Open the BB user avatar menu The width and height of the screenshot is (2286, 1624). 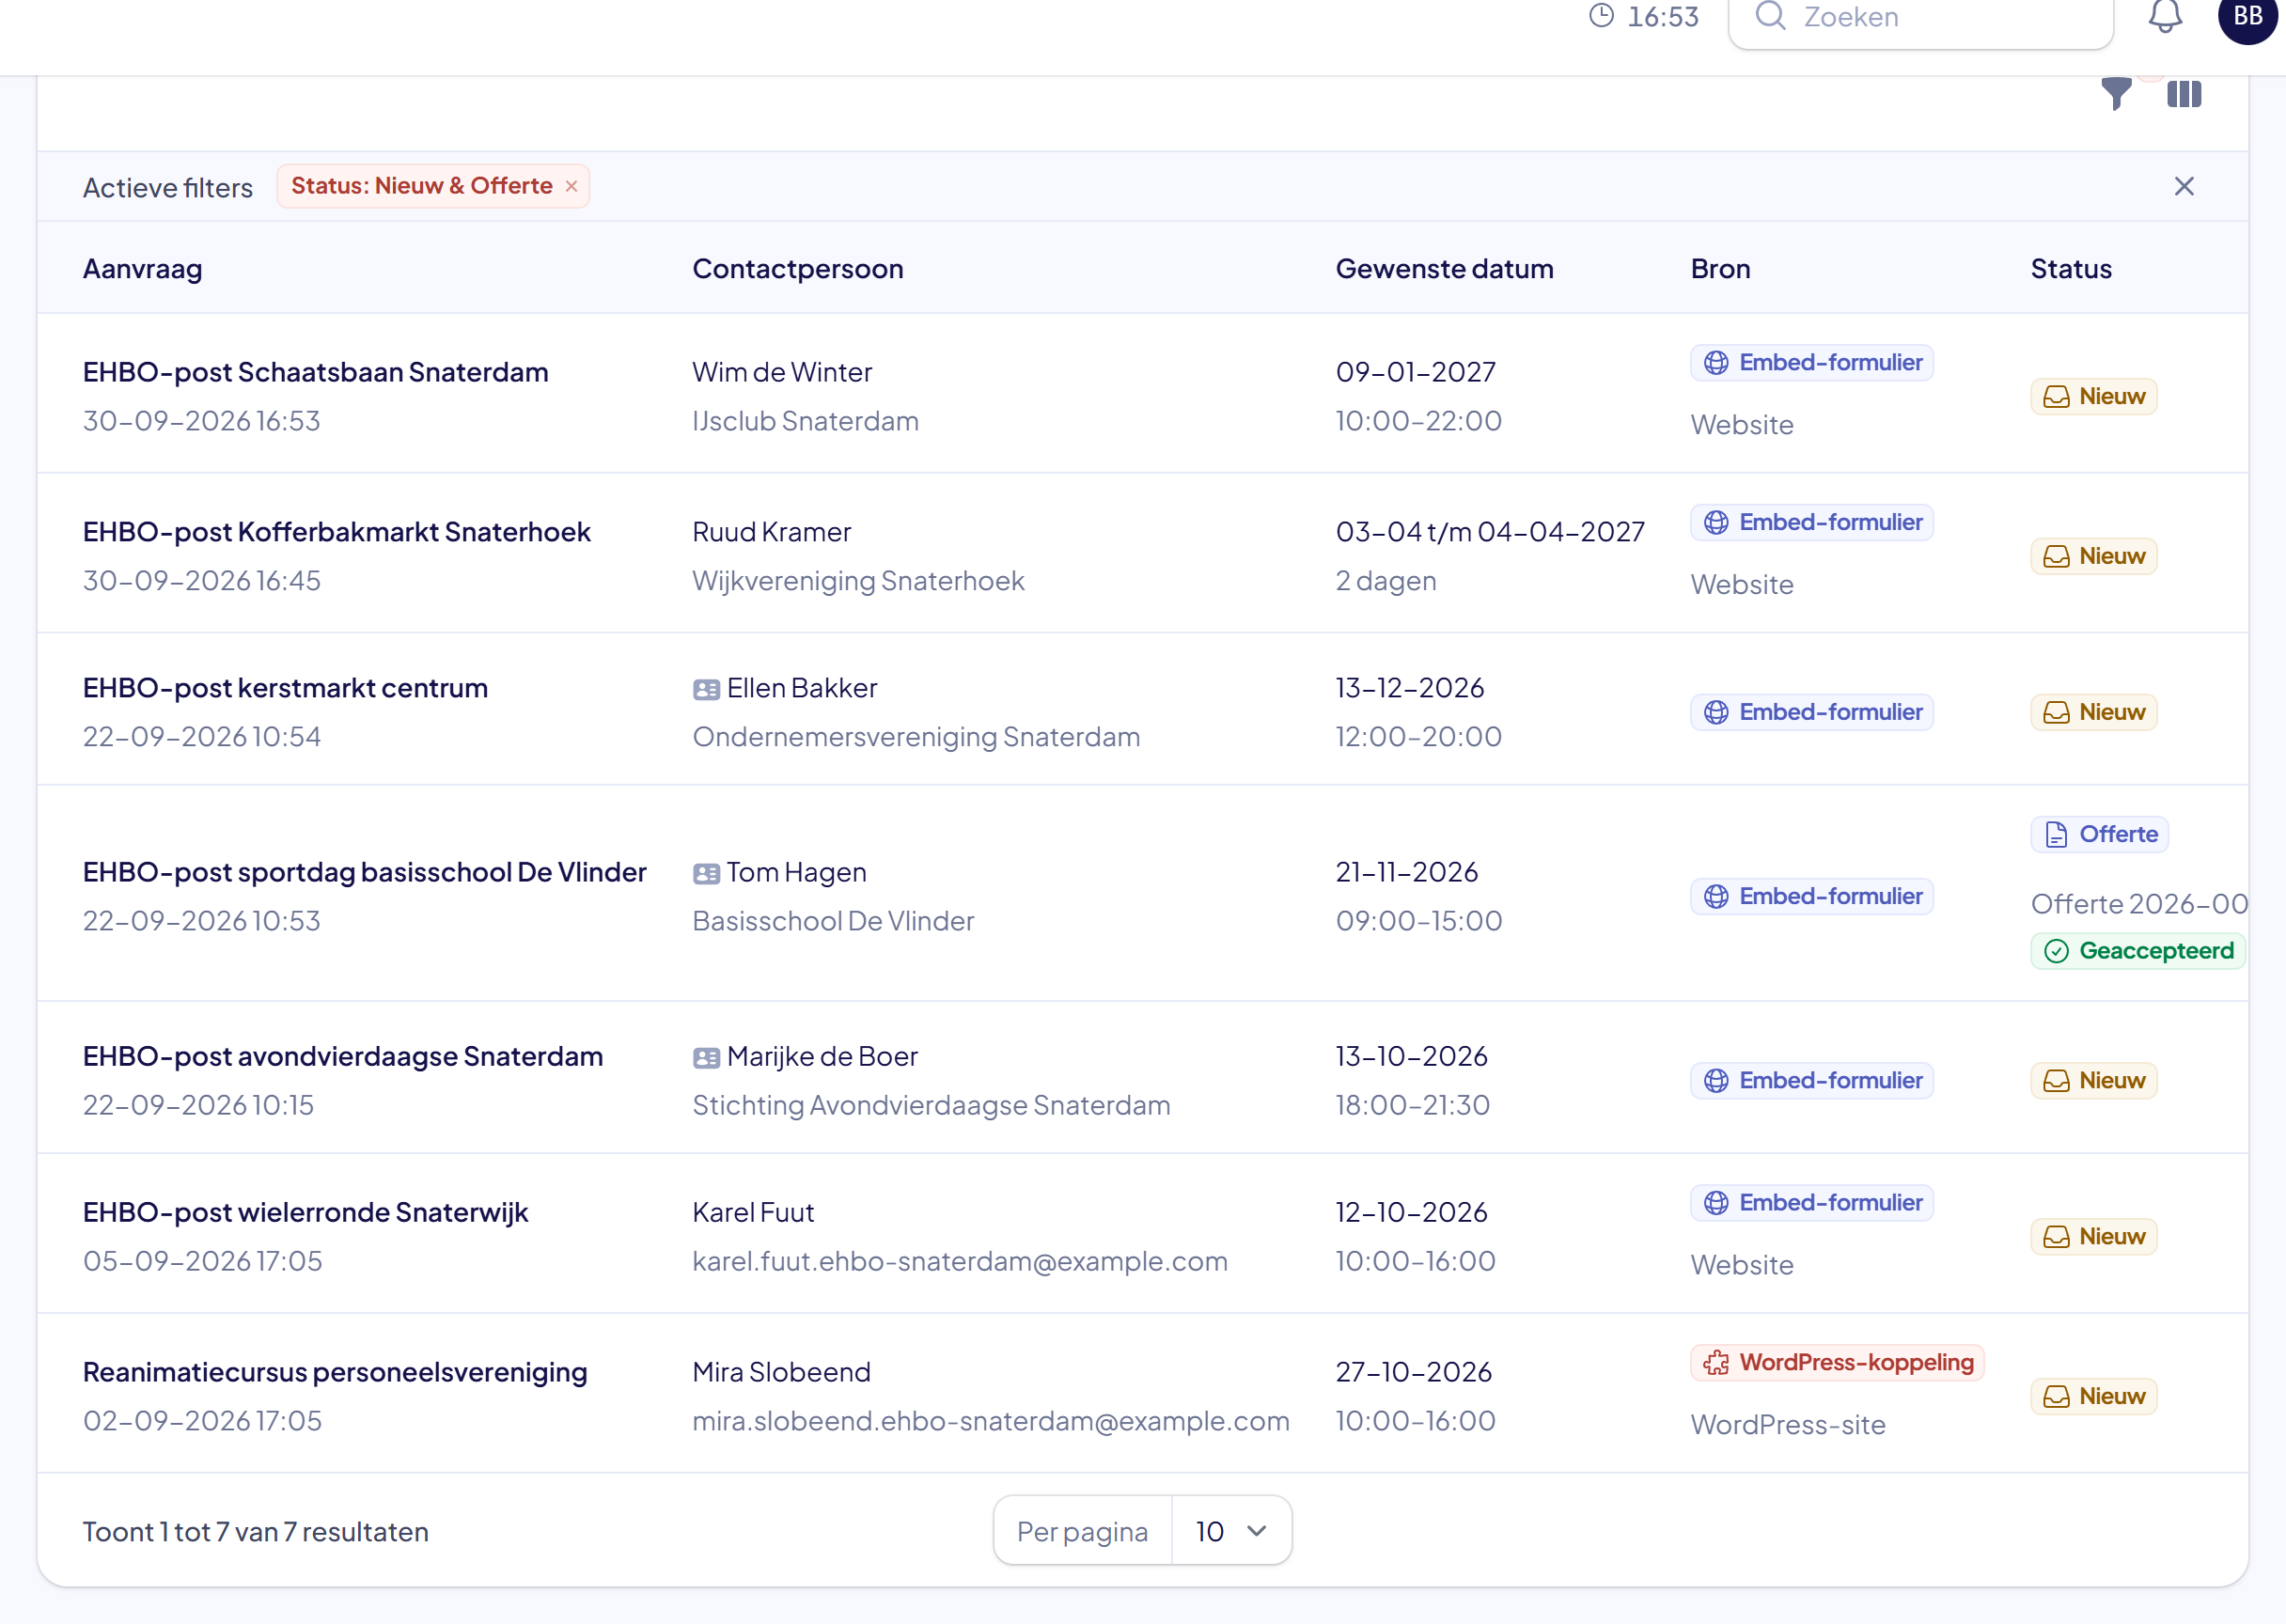(2247, 16)
